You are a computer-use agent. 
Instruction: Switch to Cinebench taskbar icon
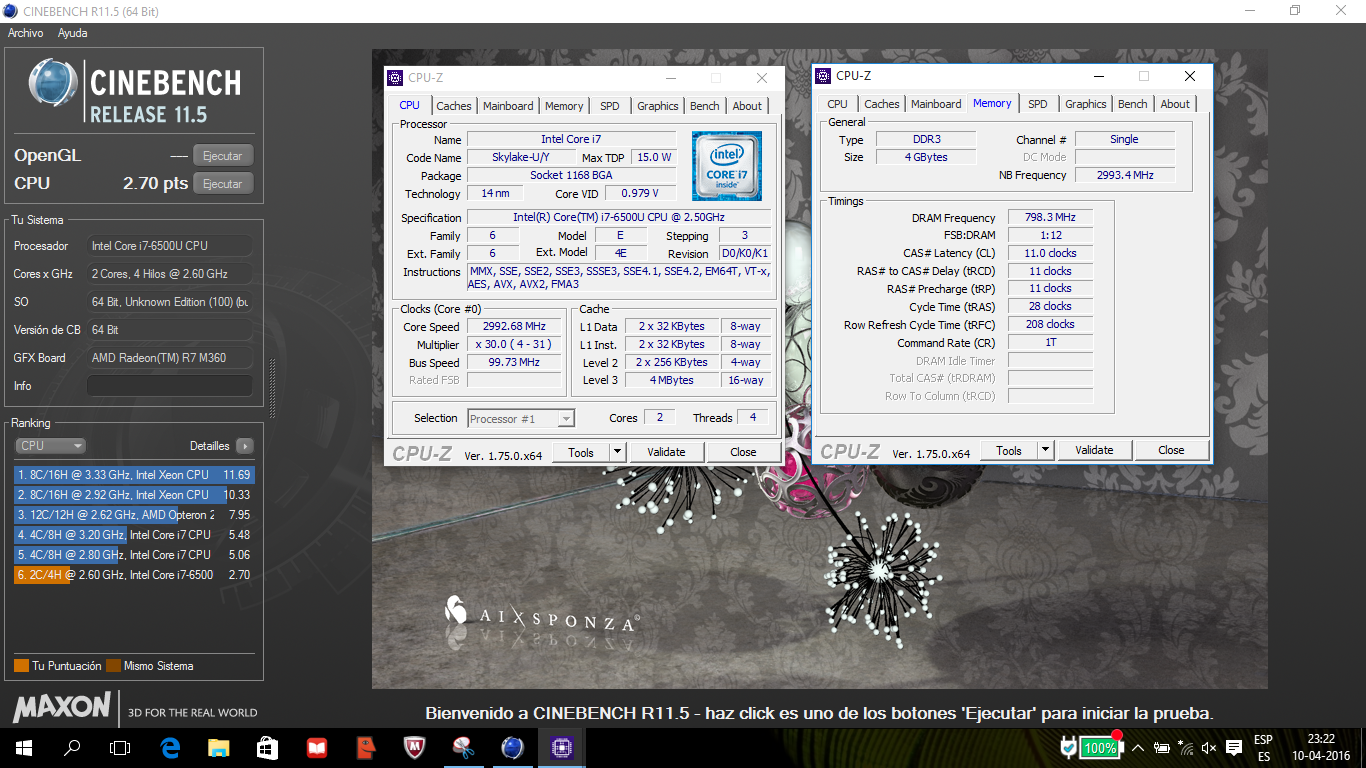512,747
